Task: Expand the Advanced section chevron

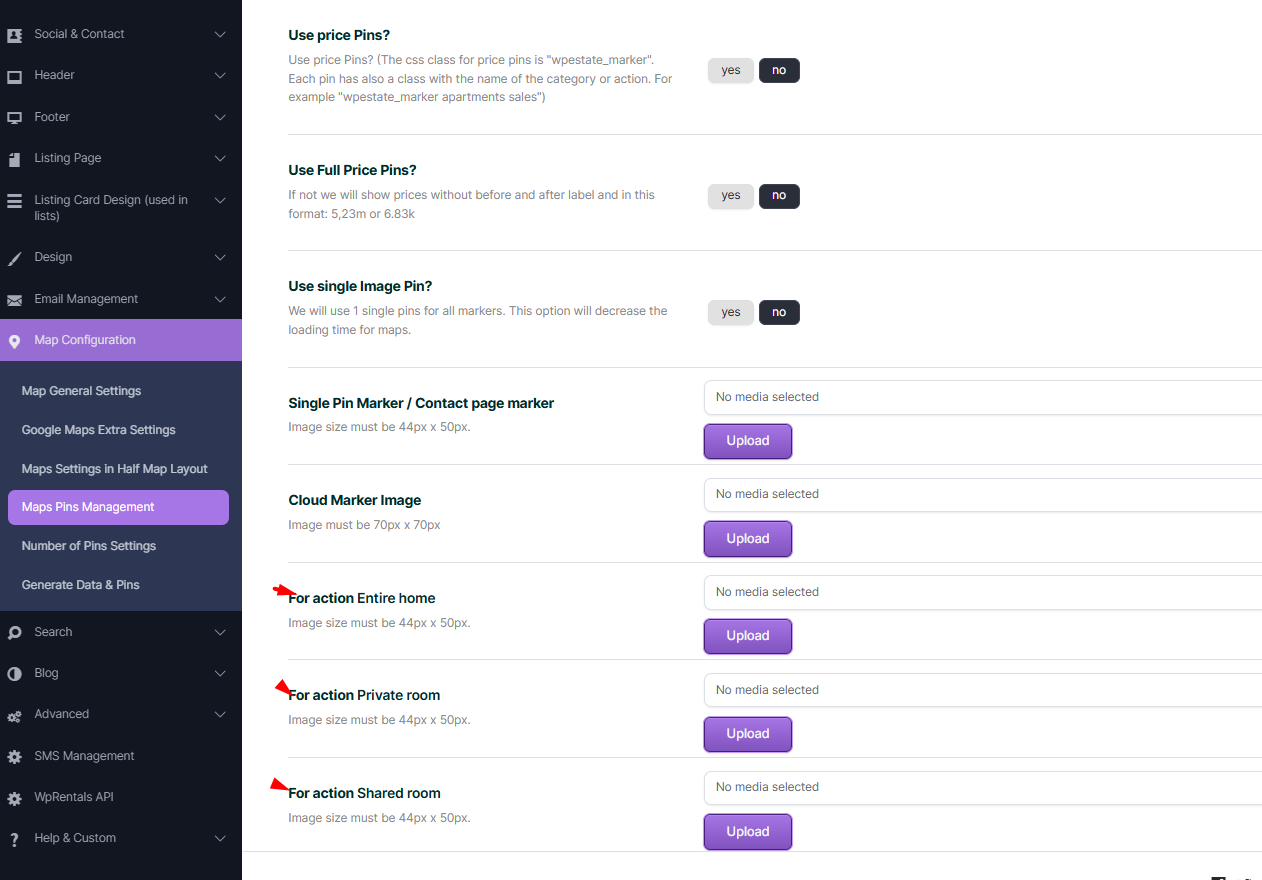Action: tap(220, 714)
